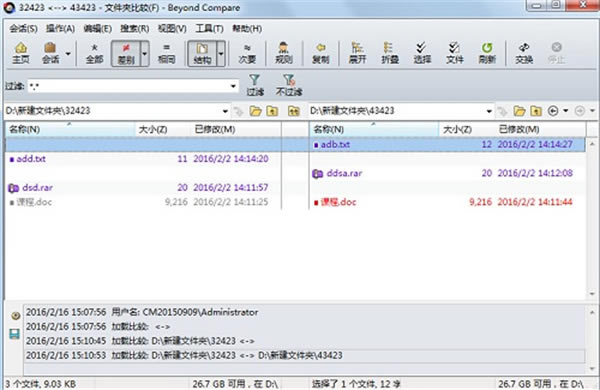Viewport: 600px width, 390px height.
Task: Click the Home (主页) toolbar icon
Action: [21, 53]
